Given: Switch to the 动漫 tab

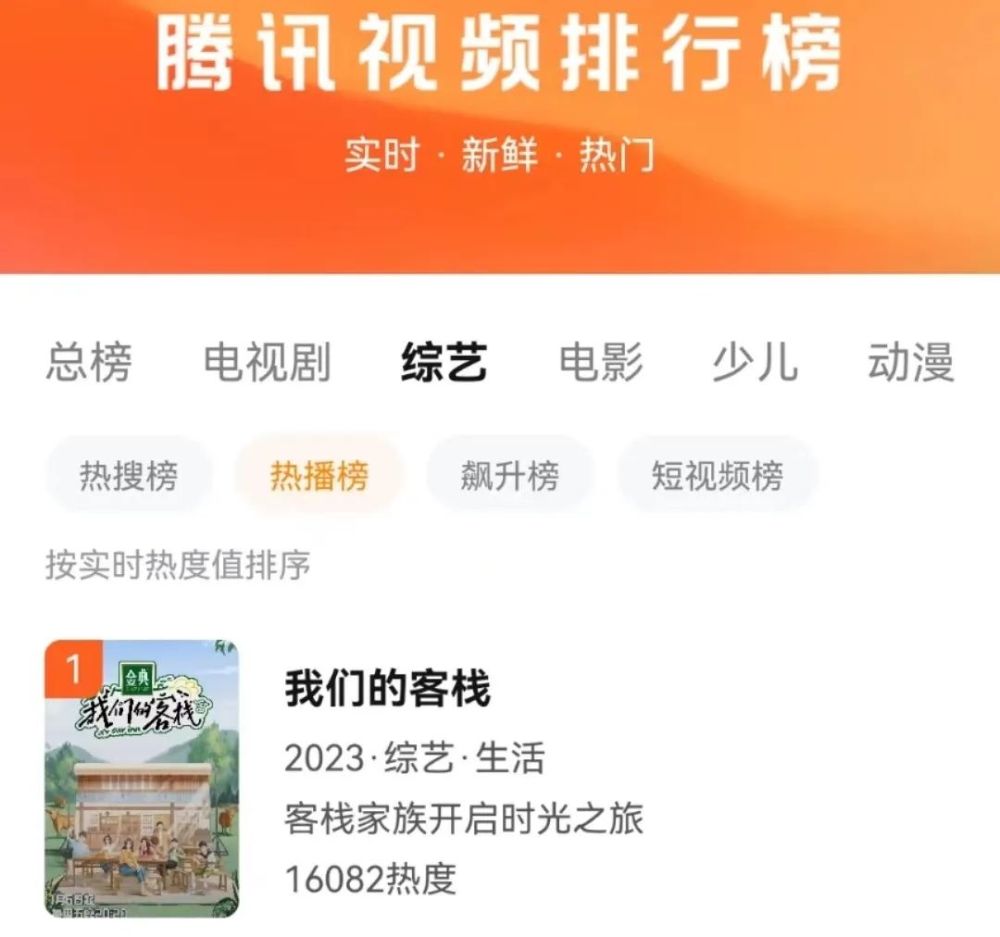Looking at the screenshot, I should coord(911,362).
